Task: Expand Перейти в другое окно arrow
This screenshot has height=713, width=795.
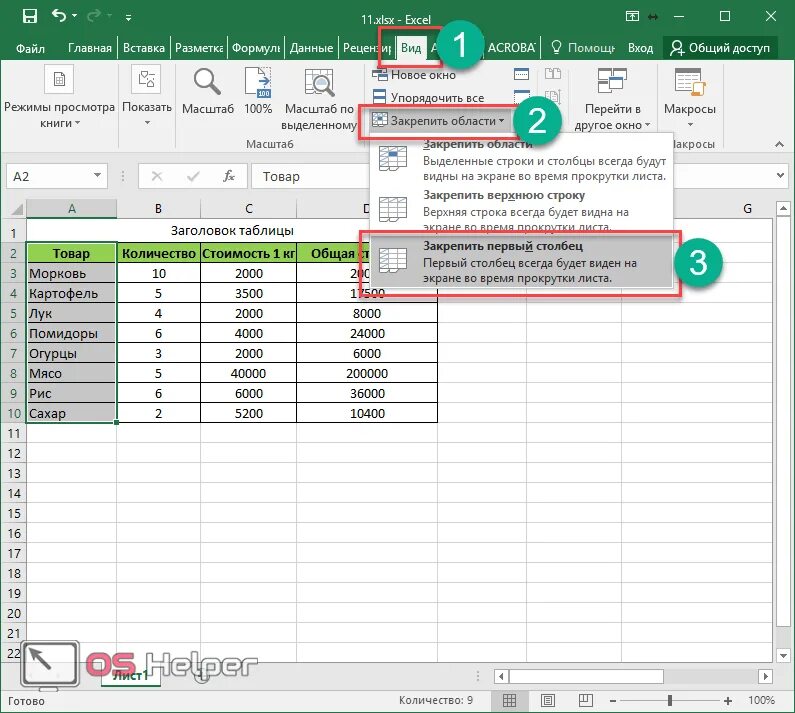Action: (x=647, y=125)
